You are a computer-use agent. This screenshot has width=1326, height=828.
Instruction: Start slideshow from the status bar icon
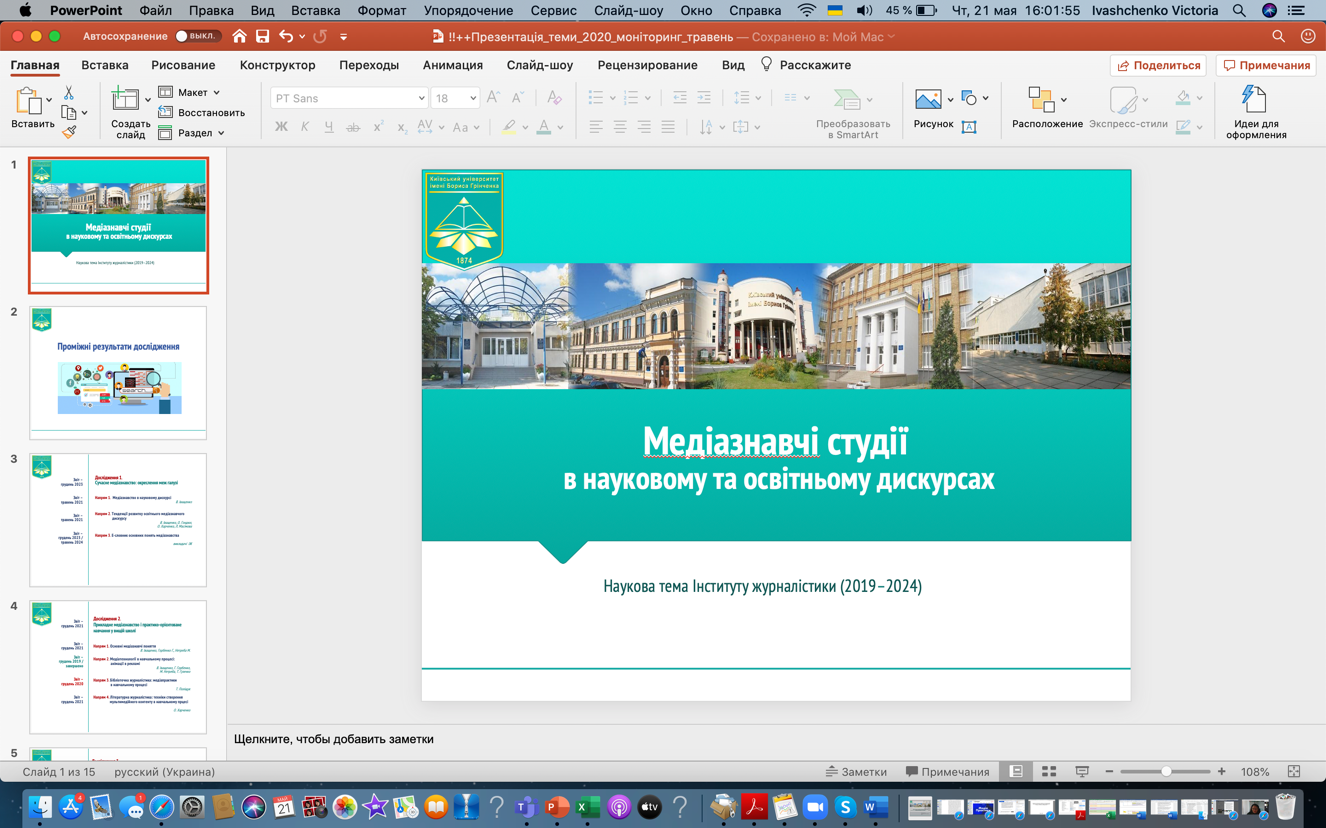click(1082, 772)
